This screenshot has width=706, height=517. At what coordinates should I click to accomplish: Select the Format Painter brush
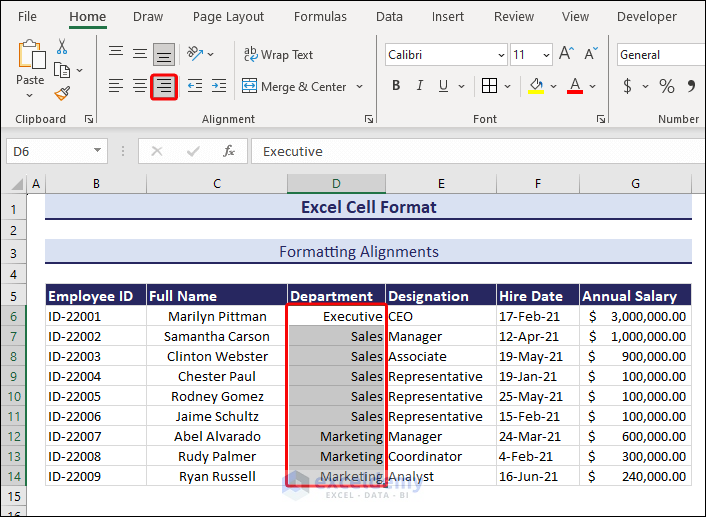[x=62, y=93]
